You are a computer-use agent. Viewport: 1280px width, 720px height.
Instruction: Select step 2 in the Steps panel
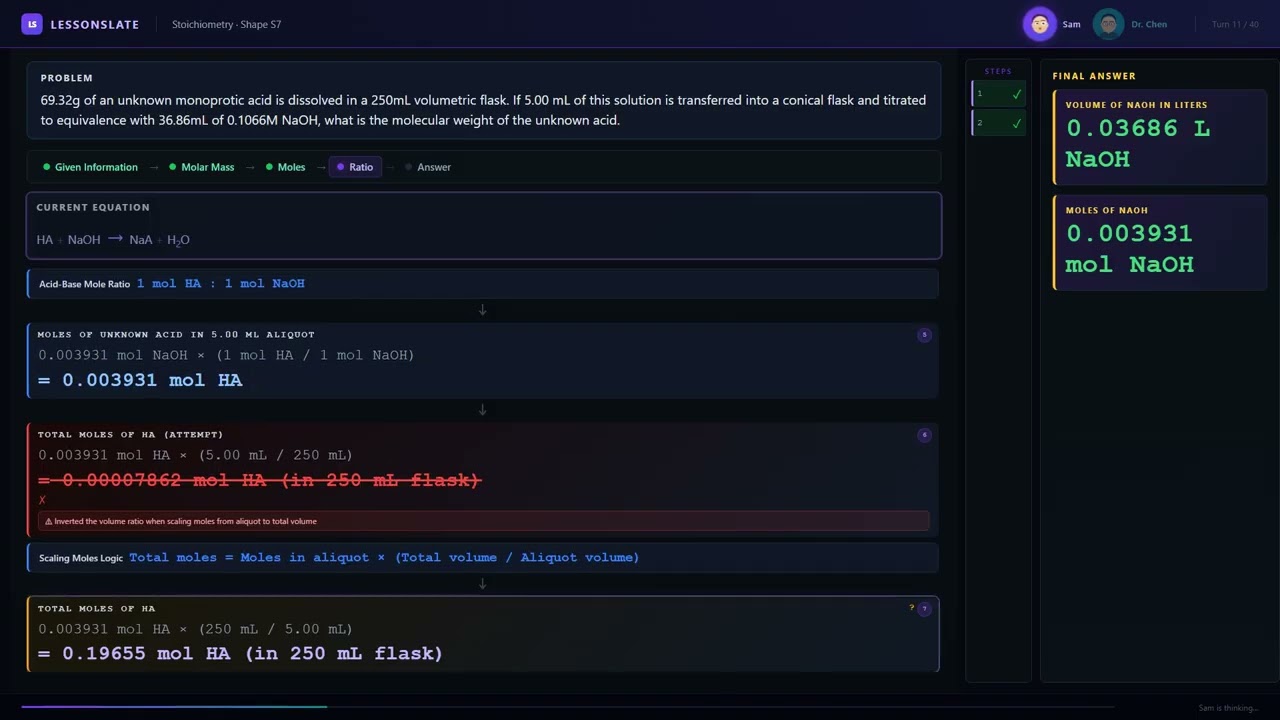[x=998, y=124]
